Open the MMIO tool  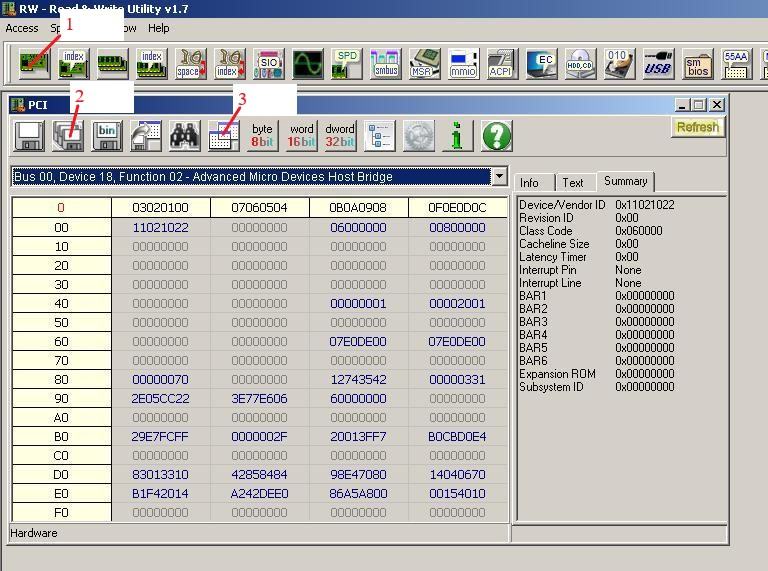(x=463, y=64)
